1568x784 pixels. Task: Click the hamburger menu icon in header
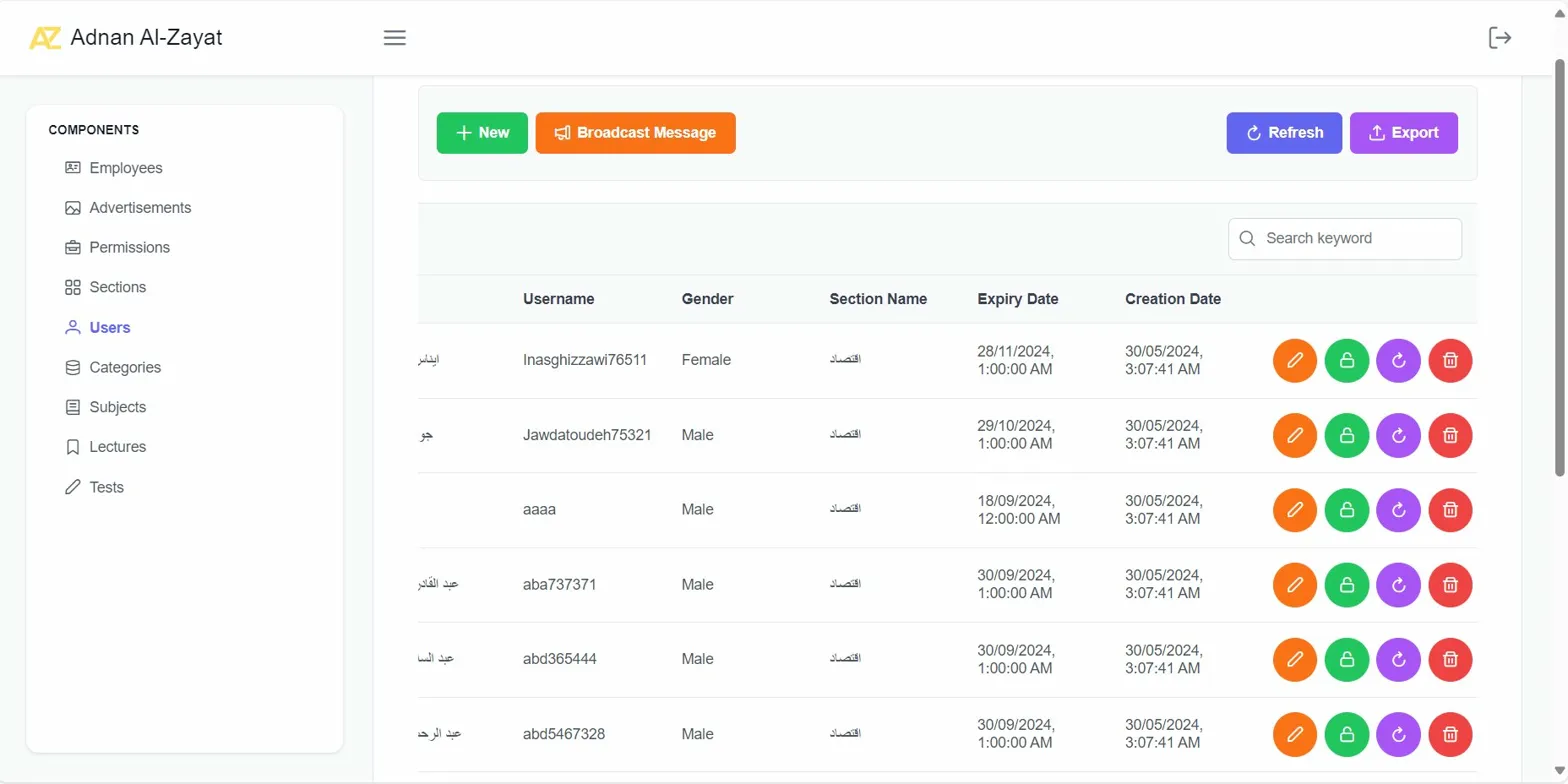[x=395, y=38]
